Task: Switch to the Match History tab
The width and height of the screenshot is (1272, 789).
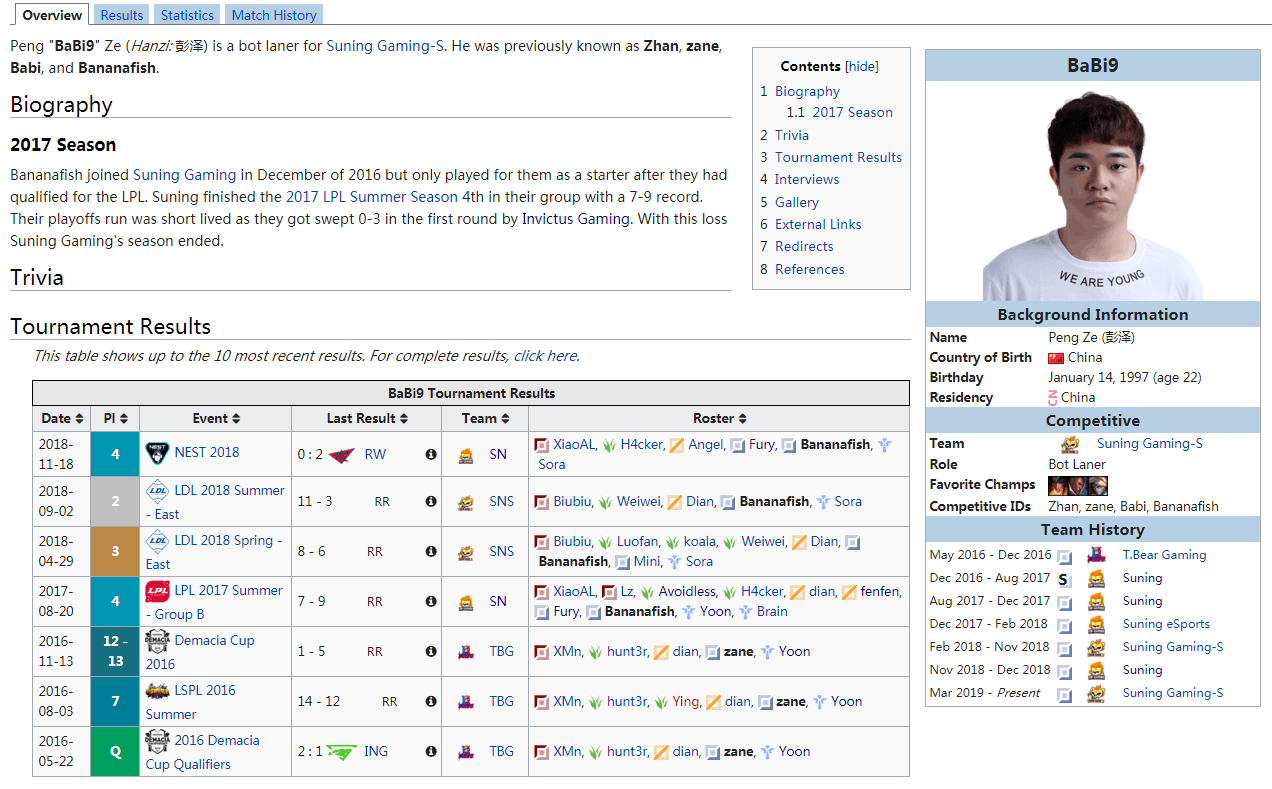Action: tap(273, 15)
